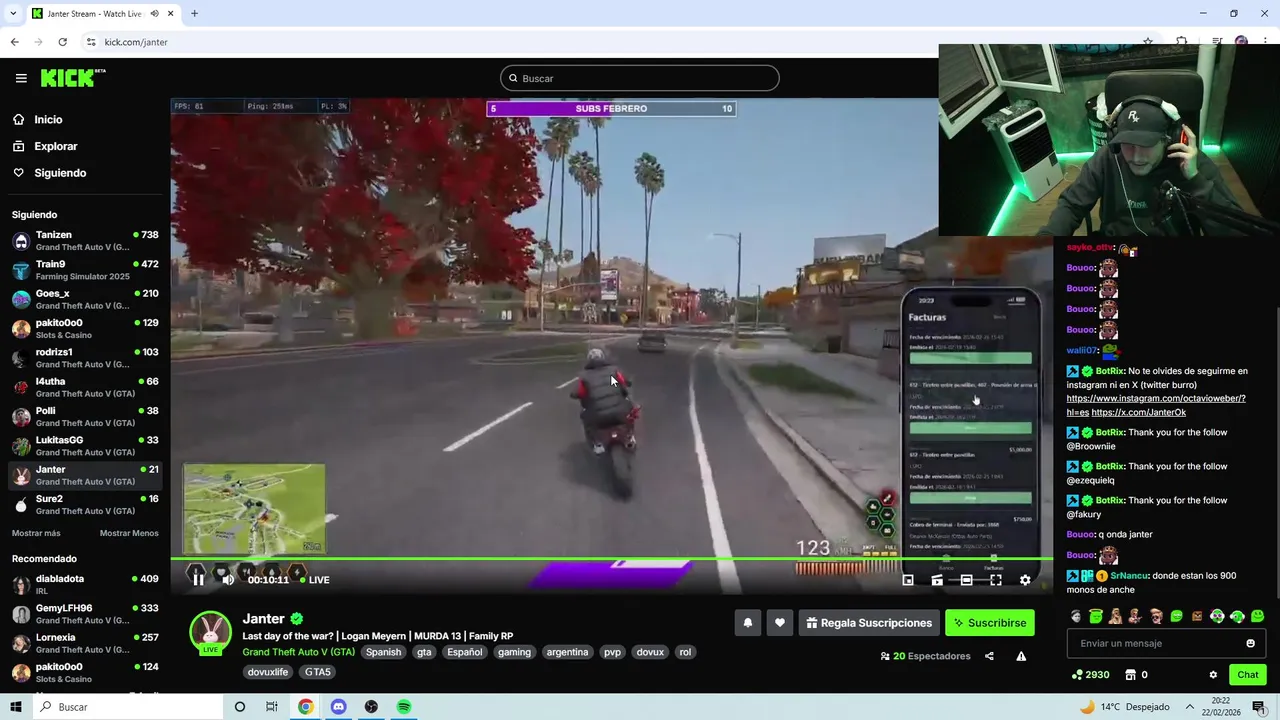This screenshot has width=1280, height=720.
Task: Open l4utha channel in sidebar
Action: [x=85, y=387]
